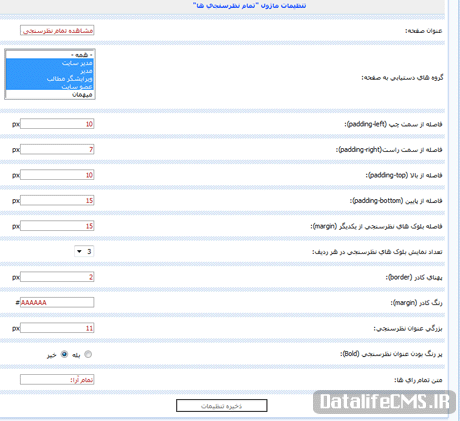Image resolution: width=460 pixels, height=421 pixels.
Task: Click the page title input field
Action: (57, 30)
